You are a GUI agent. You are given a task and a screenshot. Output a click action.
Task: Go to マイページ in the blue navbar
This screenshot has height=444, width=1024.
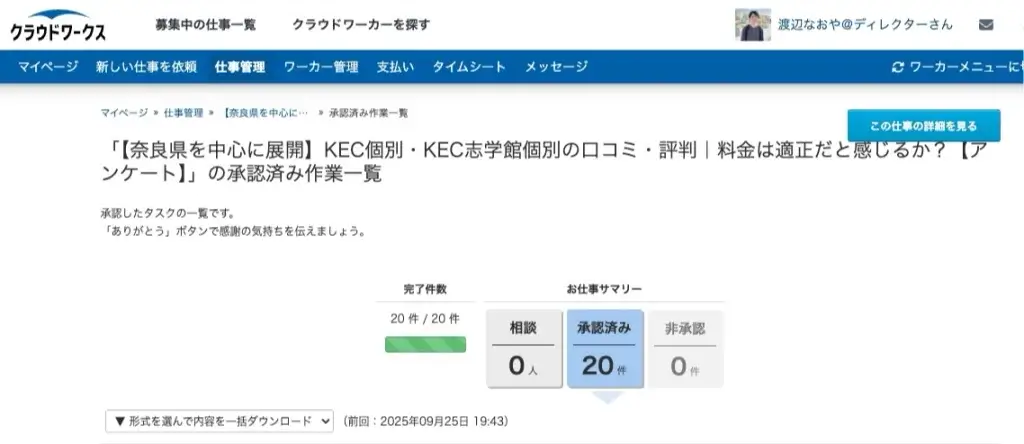pyautogui.click(x=48, y=67)
